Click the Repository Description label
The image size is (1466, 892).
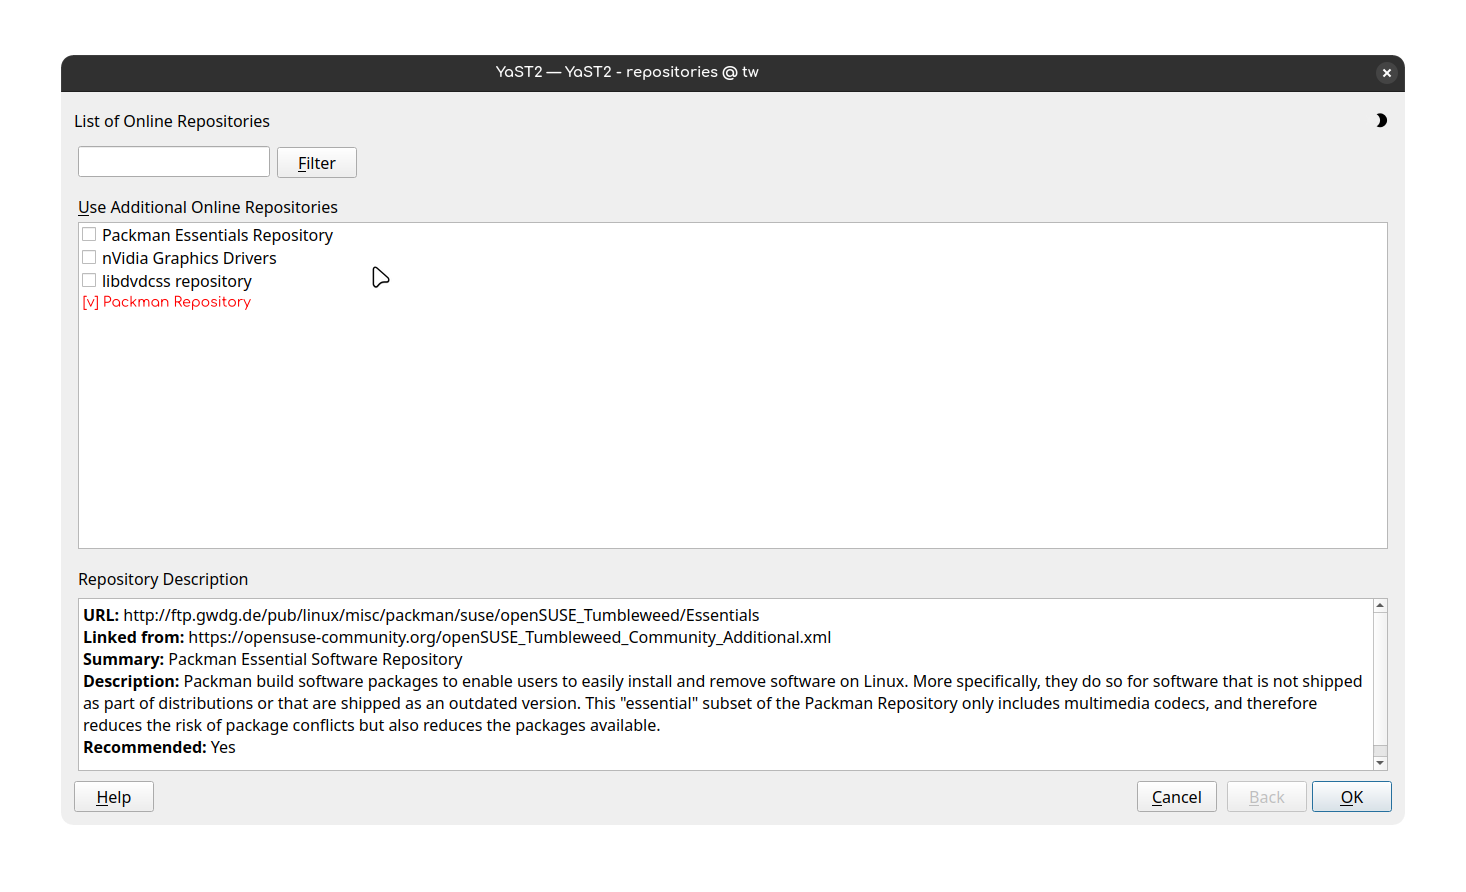click(x=163, y=579)
